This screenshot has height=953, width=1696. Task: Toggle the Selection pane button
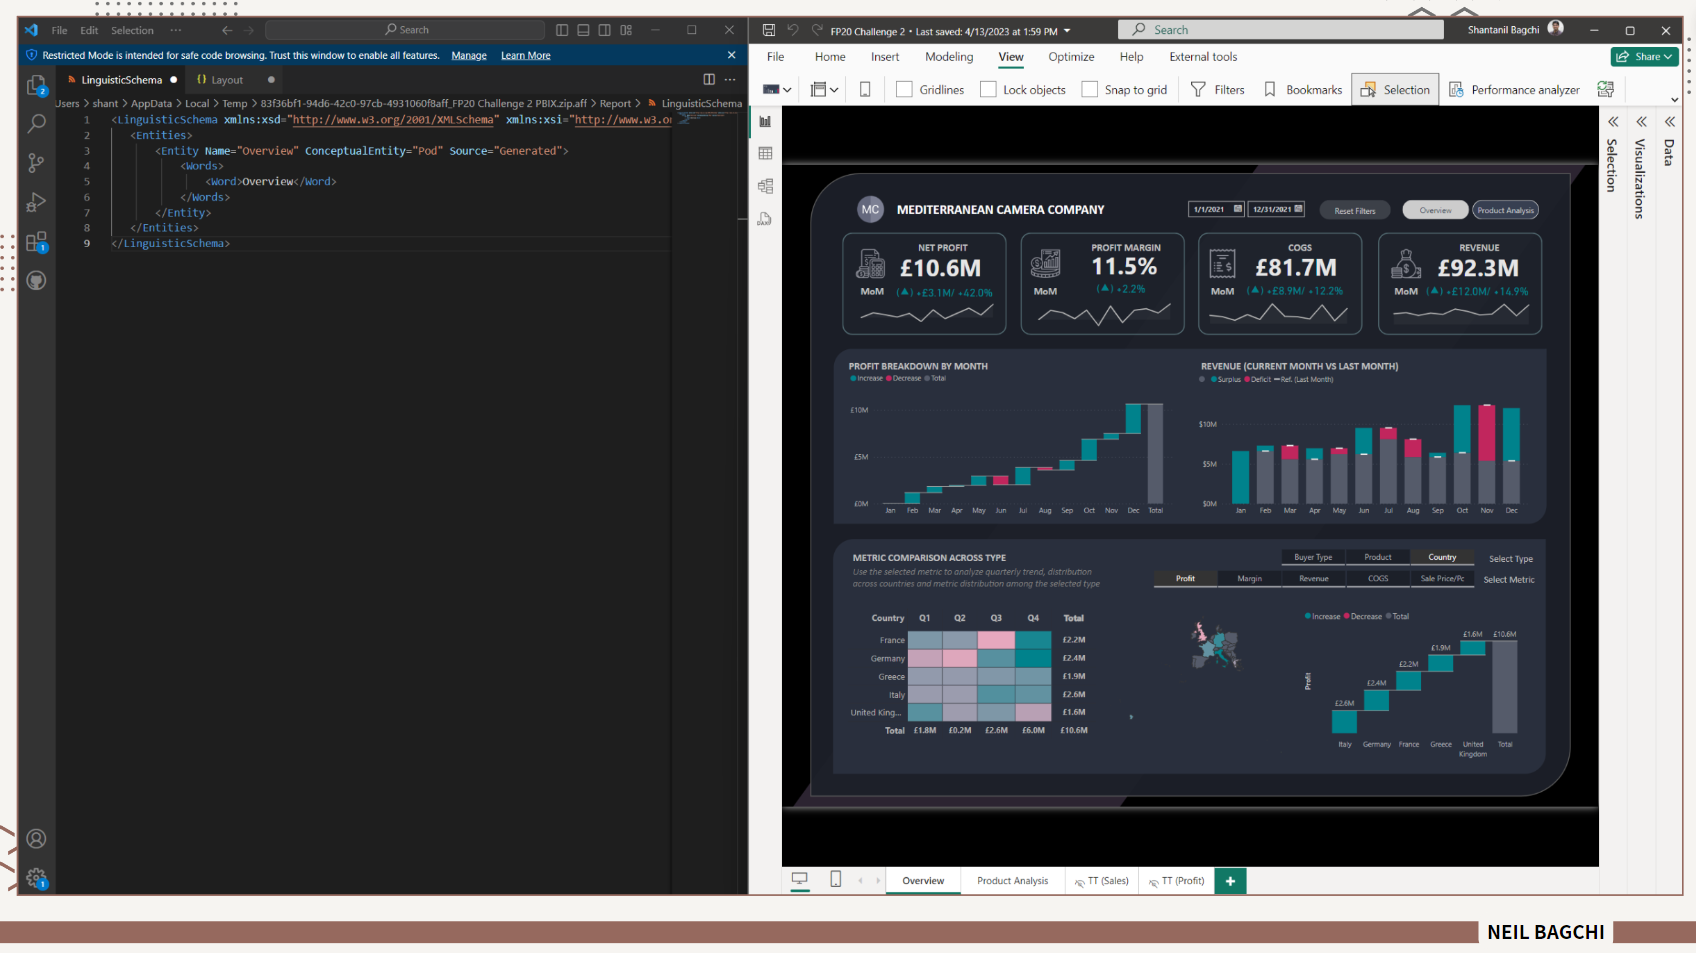pos(1395,90)
